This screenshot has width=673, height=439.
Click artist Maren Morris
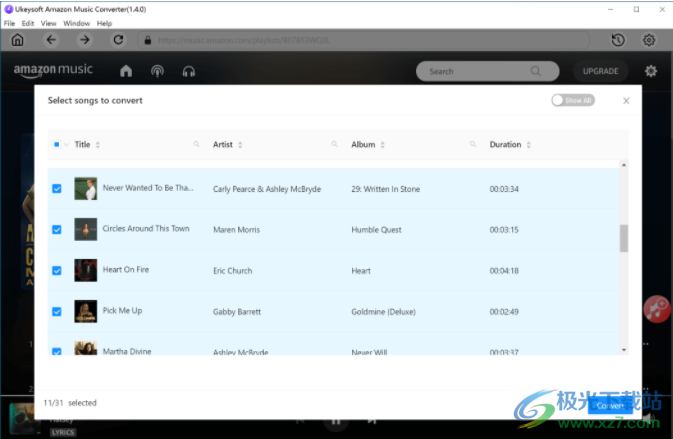tap(236, 230)
